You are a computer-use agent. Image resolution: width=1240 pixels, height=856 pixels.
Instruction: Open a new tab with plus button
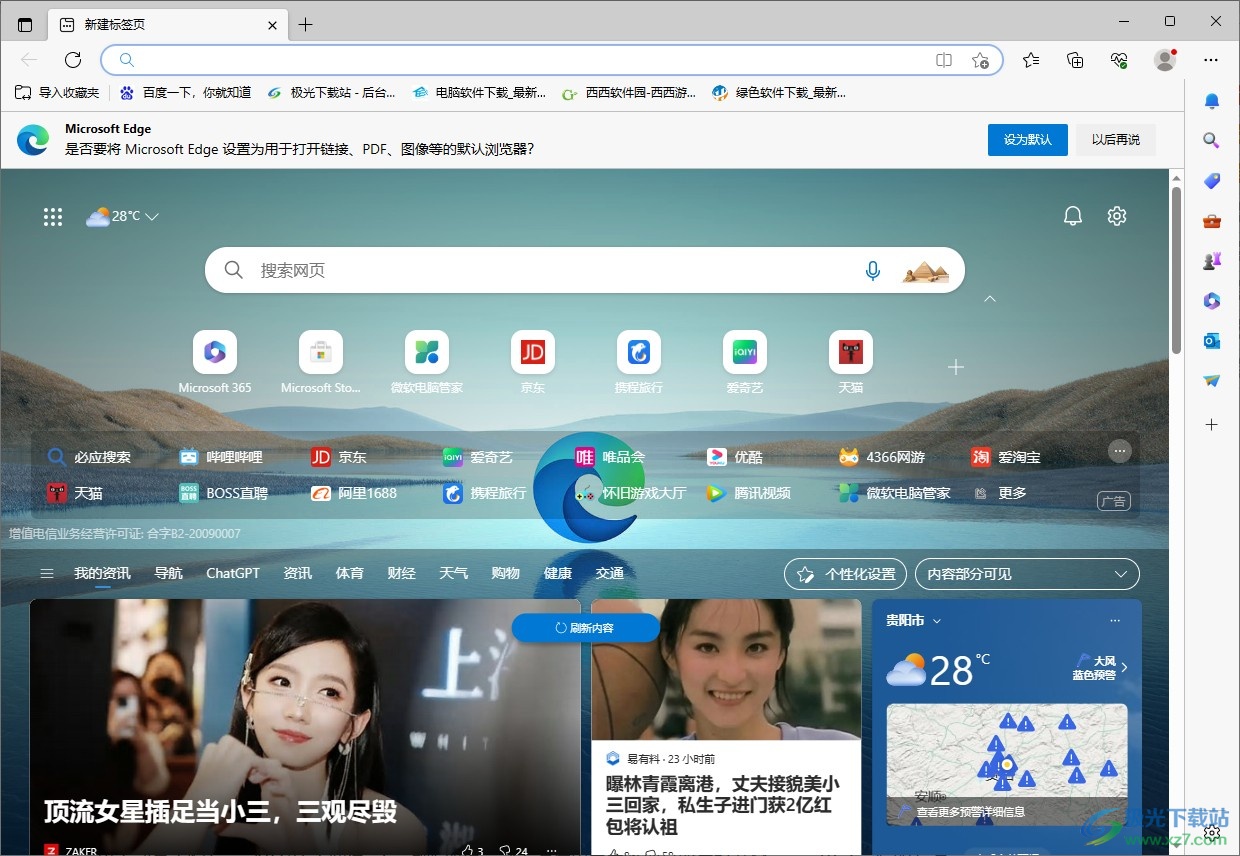coord(306,25)
